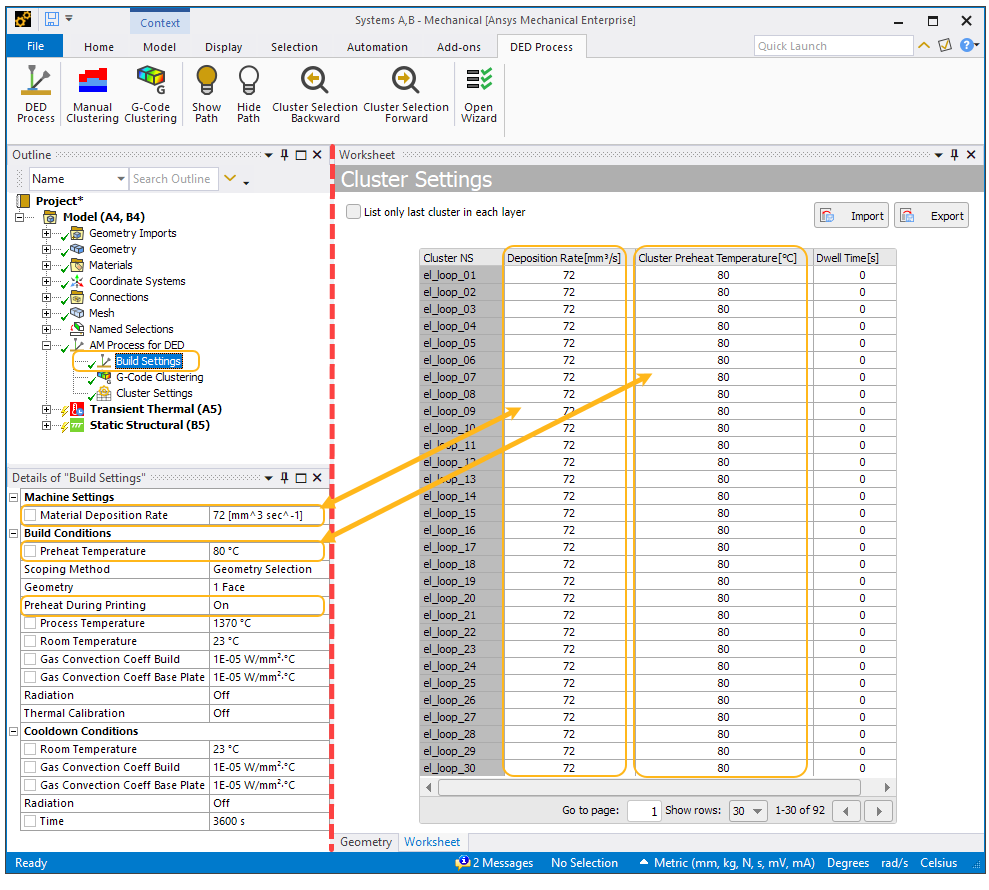The image size is (989, 890).
Task: Switch to the Geometry view tab
Action: (366, 842)
